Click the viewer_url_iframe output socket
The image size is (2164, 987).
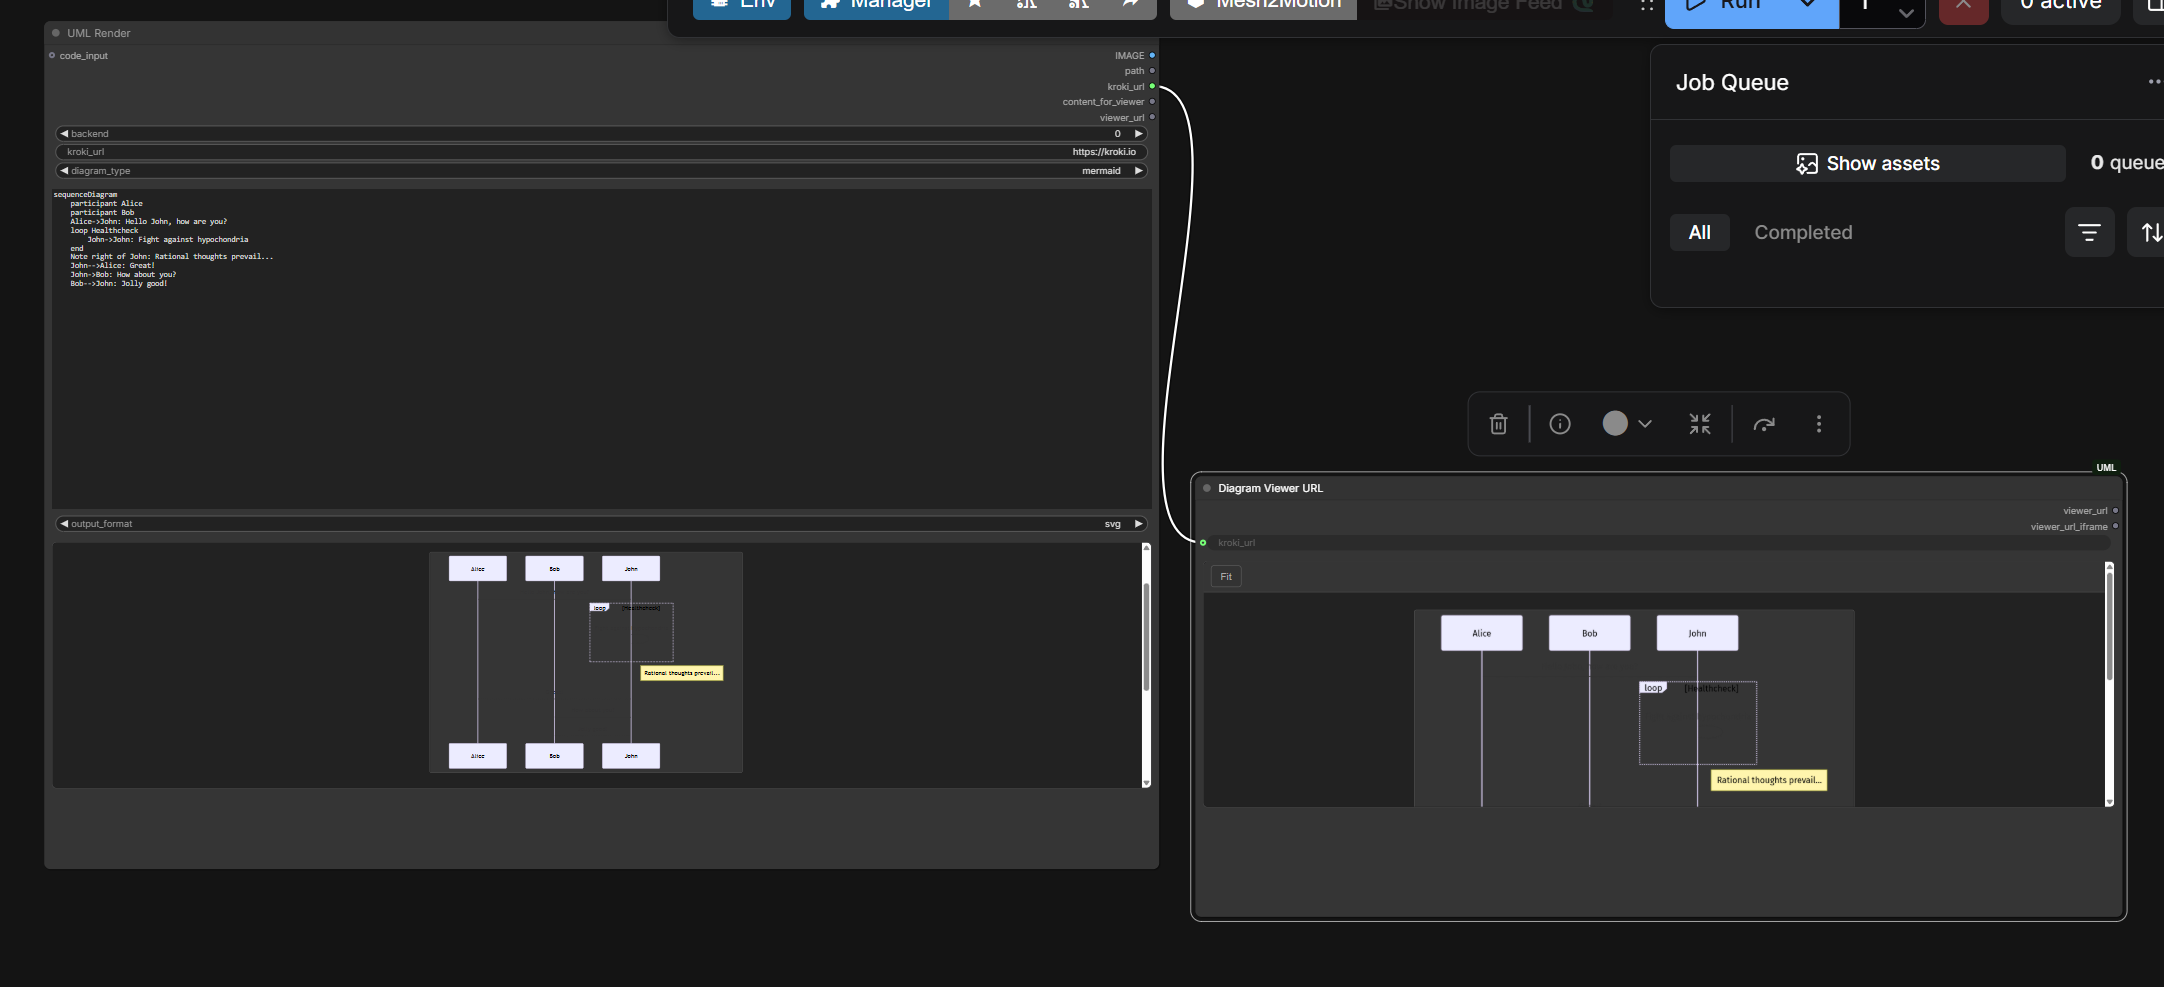tap(2115, 526)
